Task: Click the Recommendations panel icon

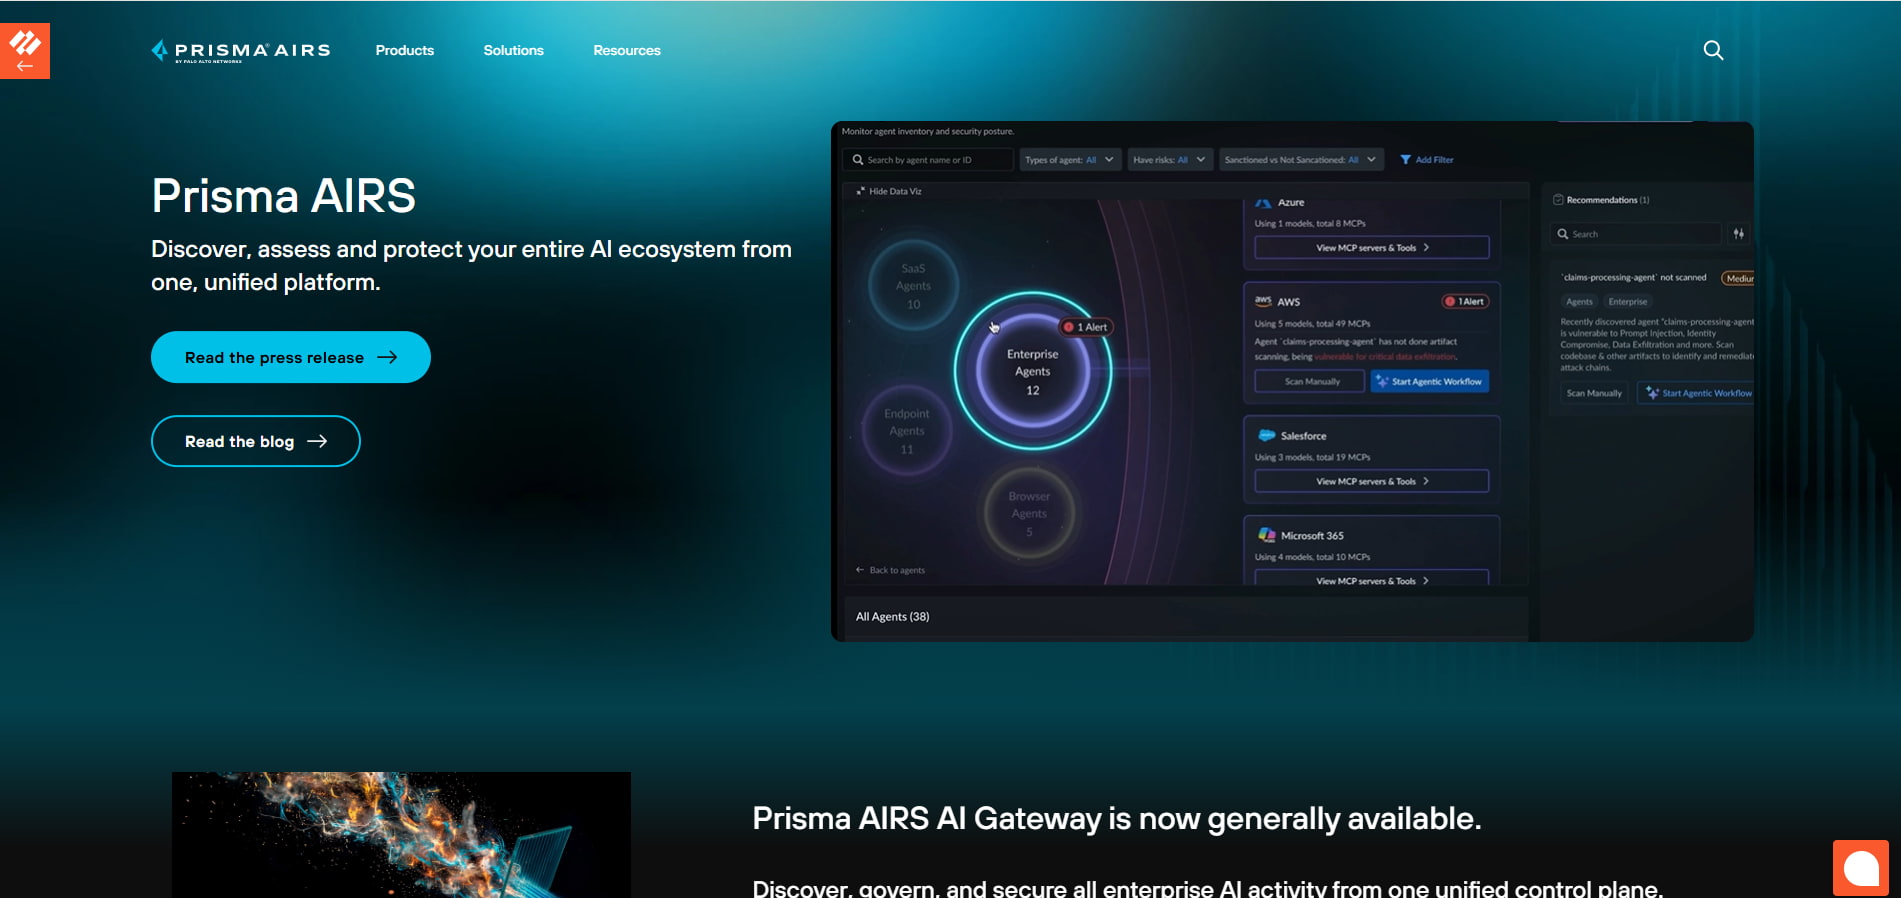Action: click(x=1558, y=200)
